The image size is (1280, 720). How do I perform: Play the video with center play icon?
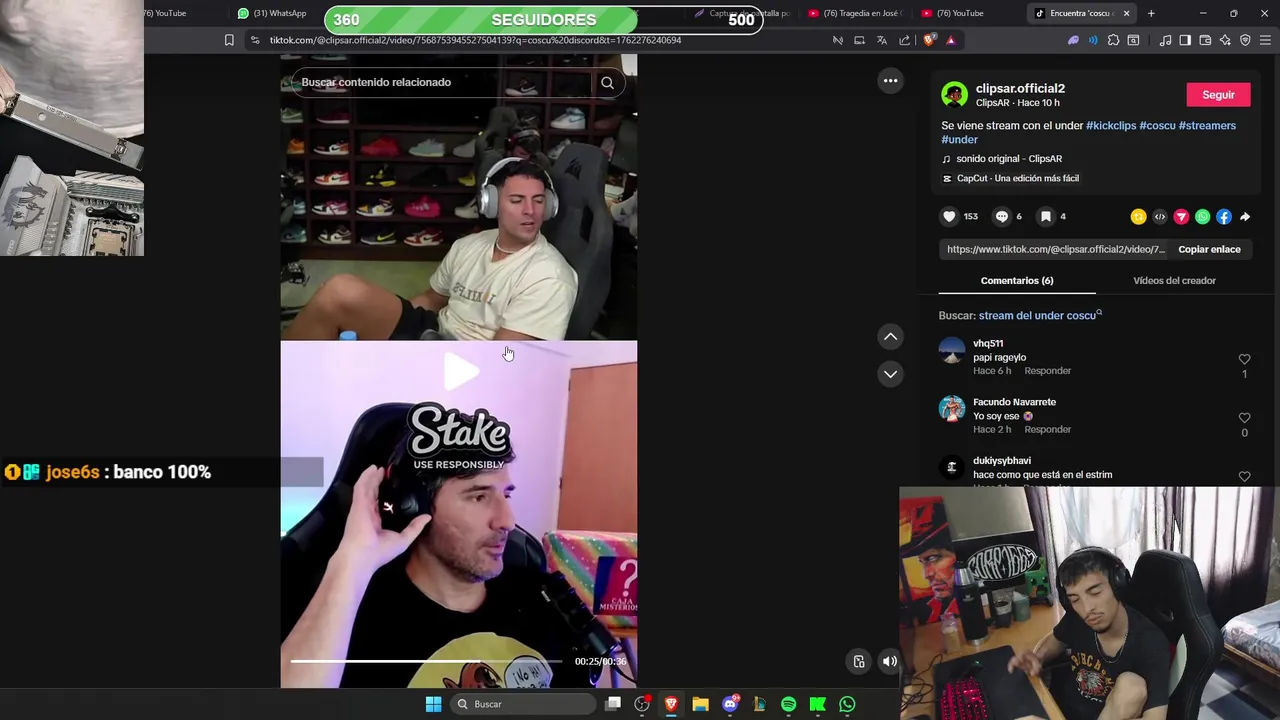tap(459, 371)
